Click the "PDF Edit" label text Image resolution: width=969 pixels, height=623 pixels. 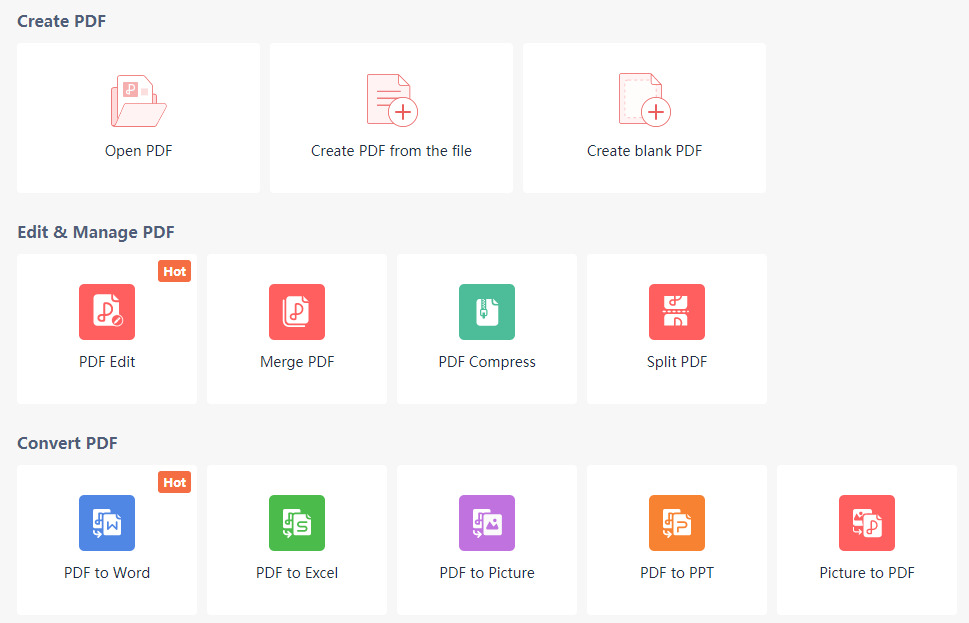tap(107, 362)
